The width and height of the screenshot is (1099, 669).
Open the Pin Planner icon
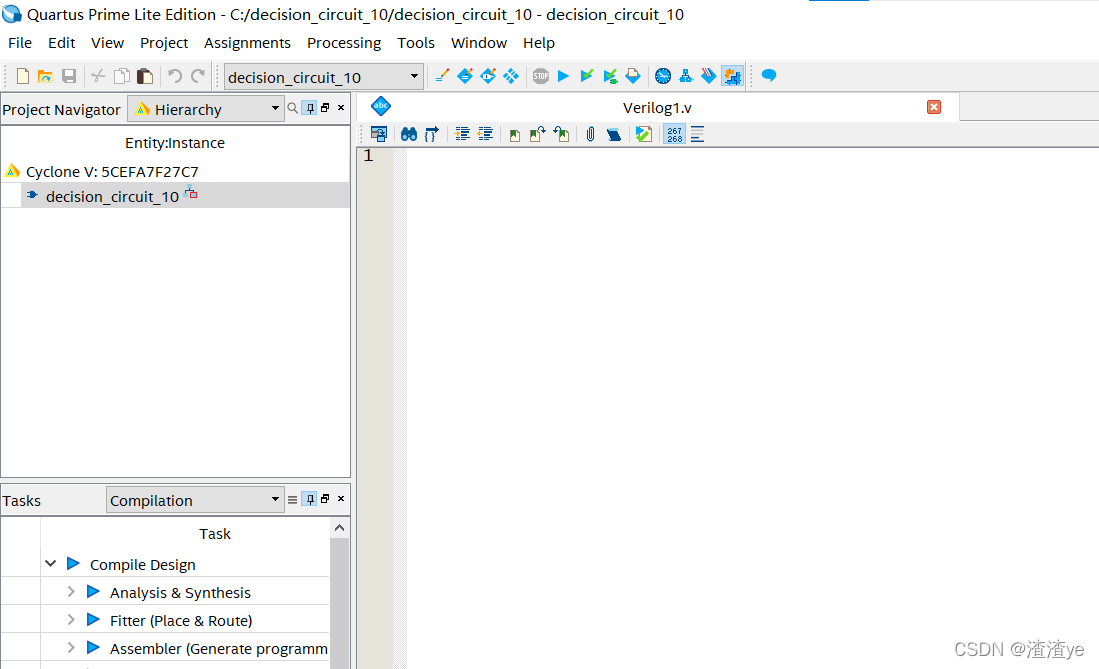tap(465, 76)
